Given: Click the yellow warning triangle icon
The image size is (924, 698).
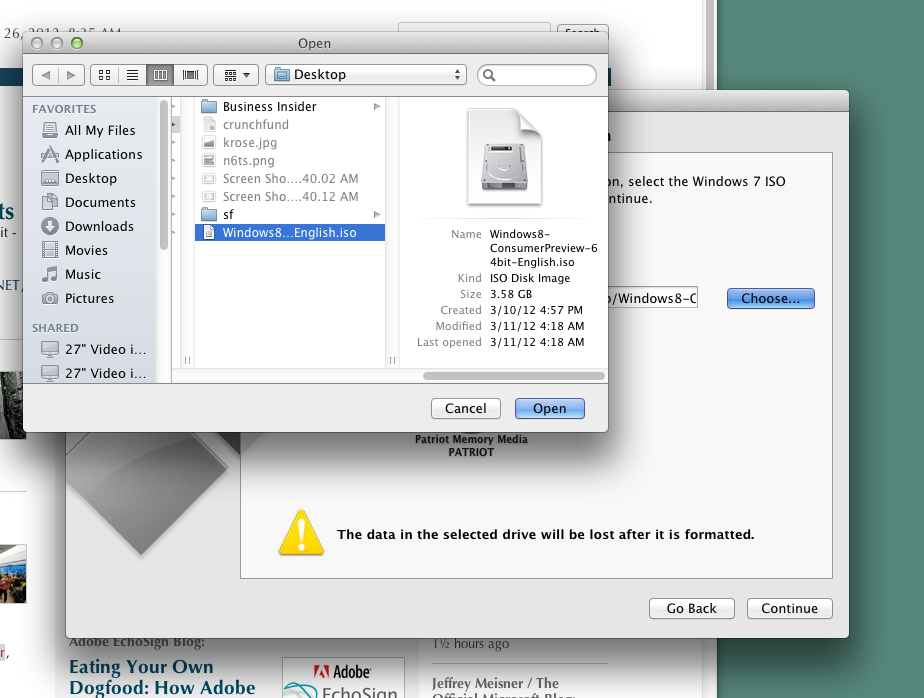Looking at the screenshot, I should [x=301, y=532].
